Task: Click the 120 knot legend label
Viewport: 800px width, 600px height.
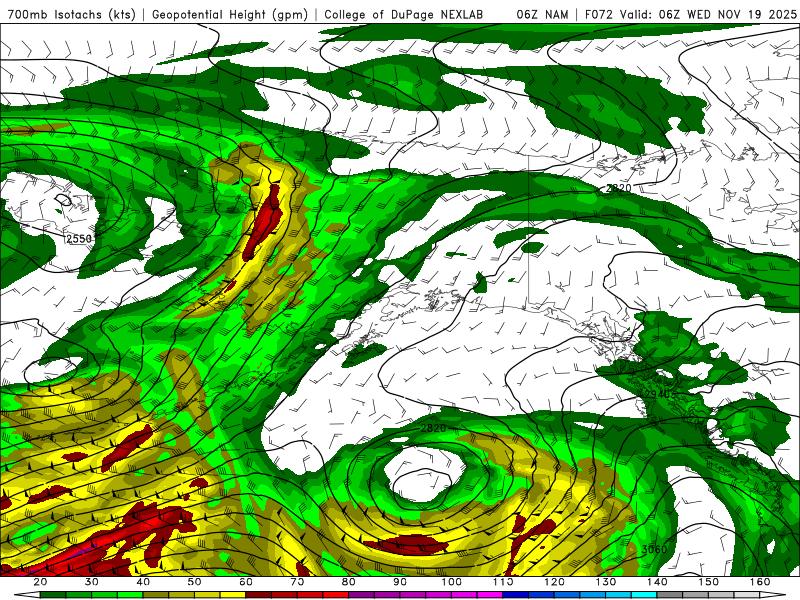Action: 555,582
